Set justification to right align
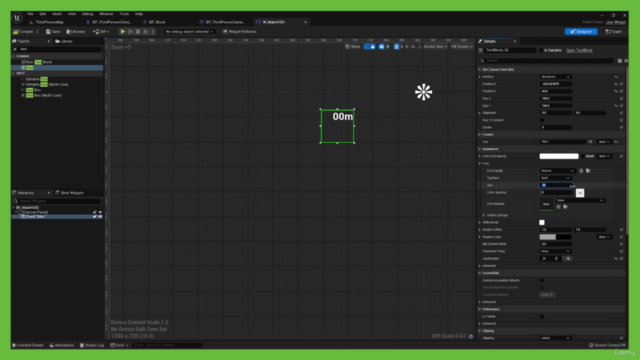Viewport: 640px width, 360px height. (568, 259)
